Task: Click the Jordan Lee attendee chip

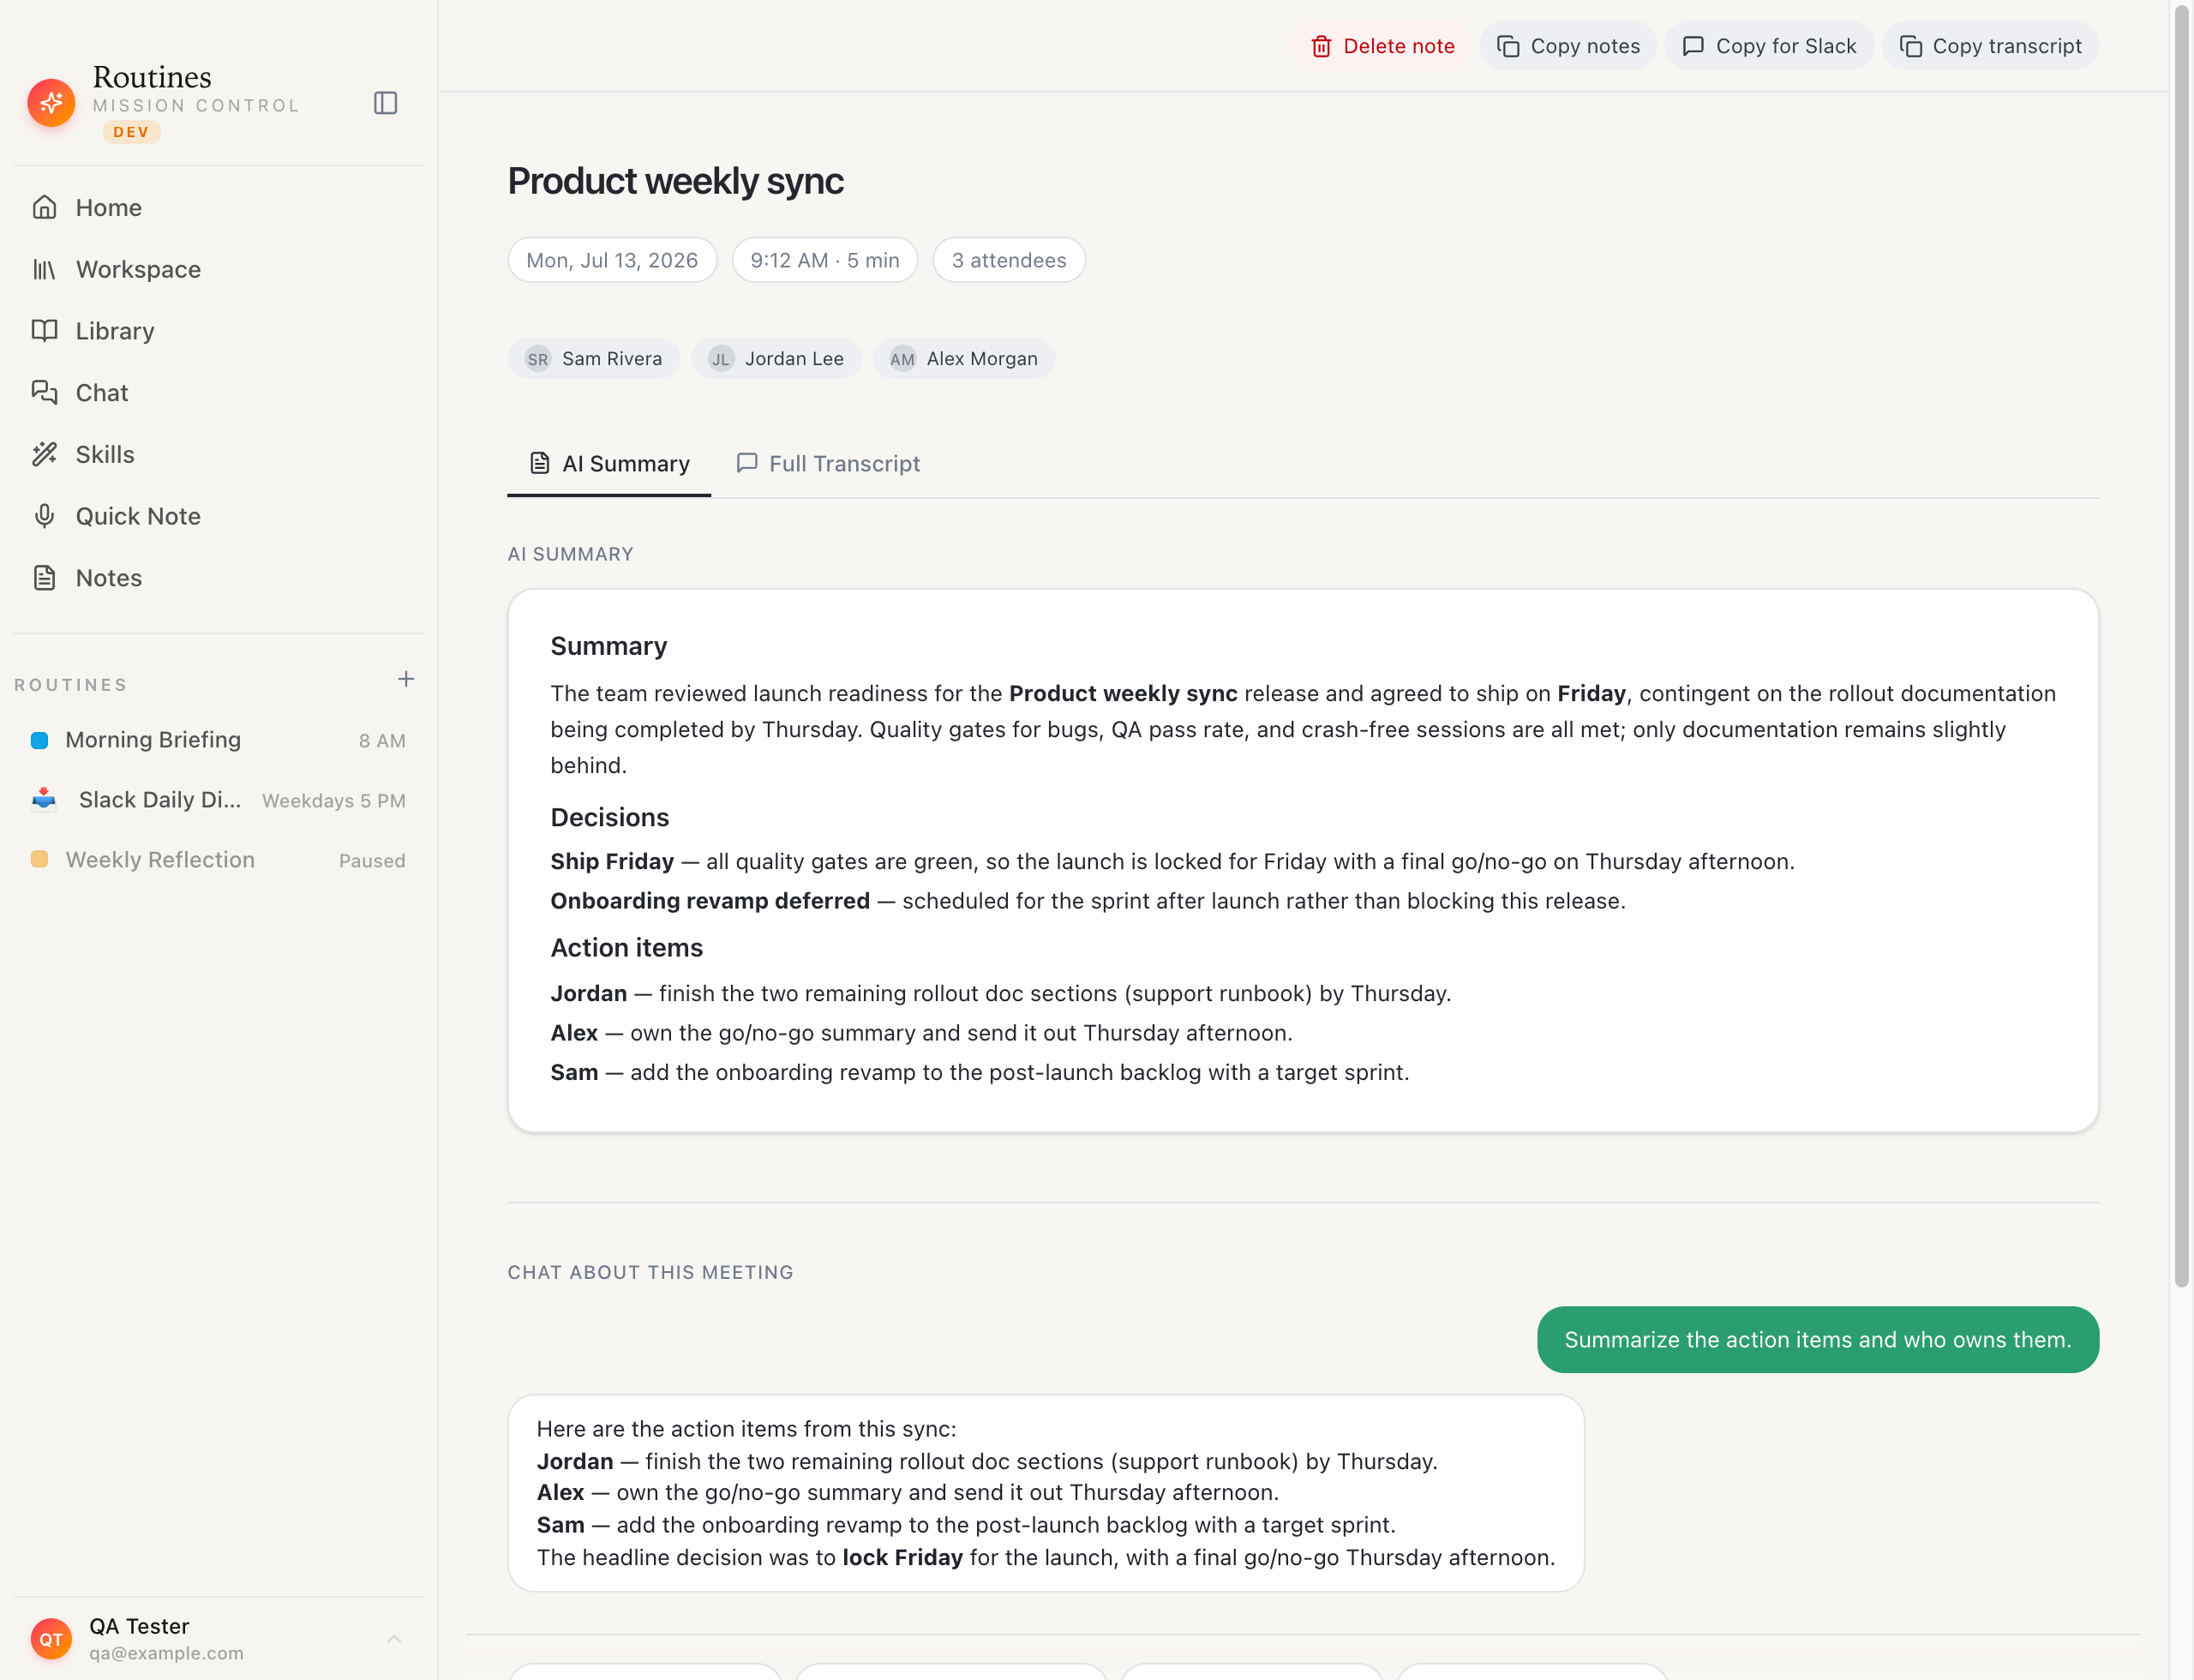Action: 776,359
